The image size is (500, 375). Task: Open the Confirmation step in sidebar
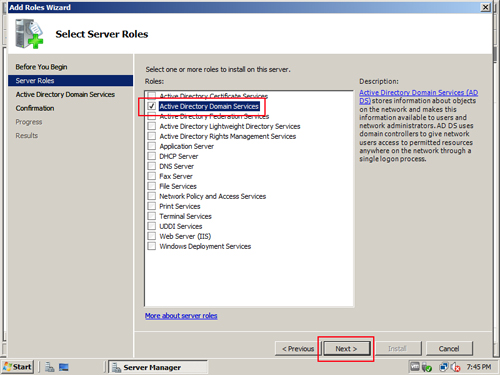pyautogui.click(x=35, y=108)
